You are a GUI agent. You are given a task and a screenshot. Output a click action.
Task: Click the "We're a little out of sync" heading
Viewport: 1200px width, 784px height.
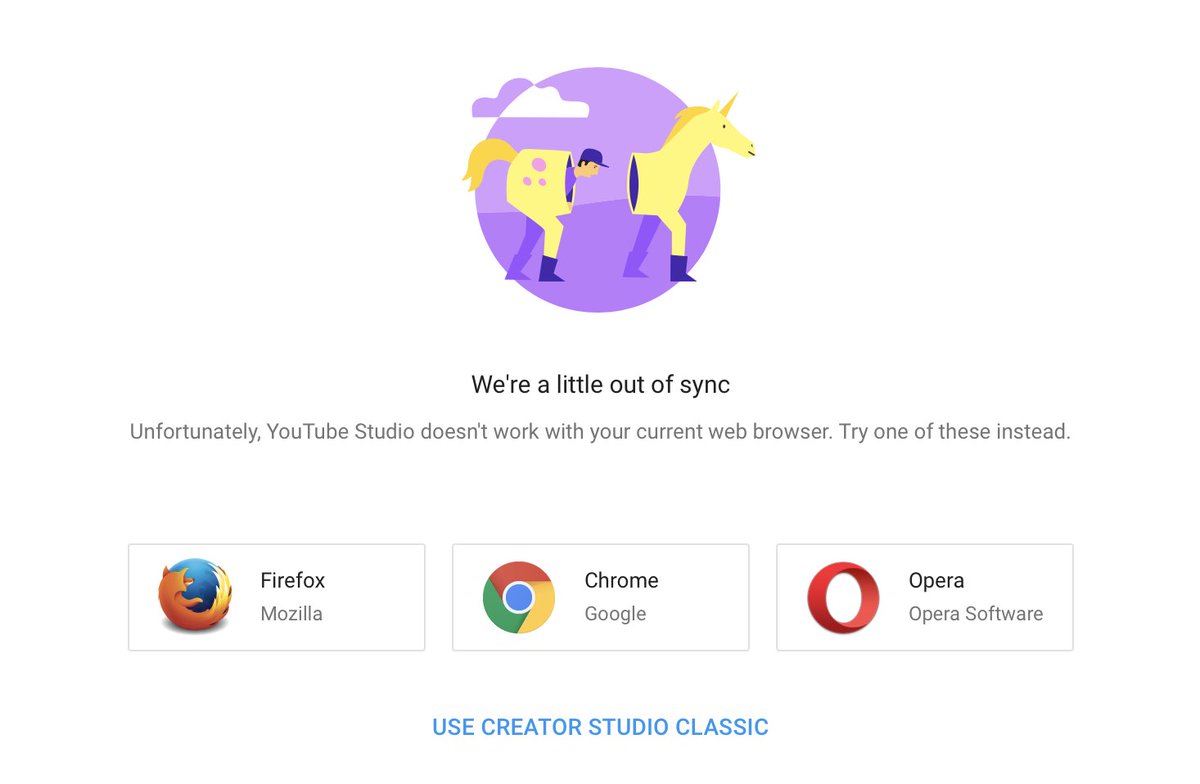600,384
